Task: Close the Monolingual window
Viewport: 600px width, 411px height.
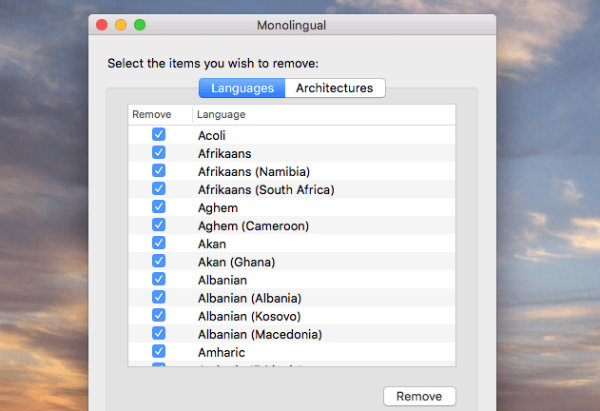Action: point(102,25)
